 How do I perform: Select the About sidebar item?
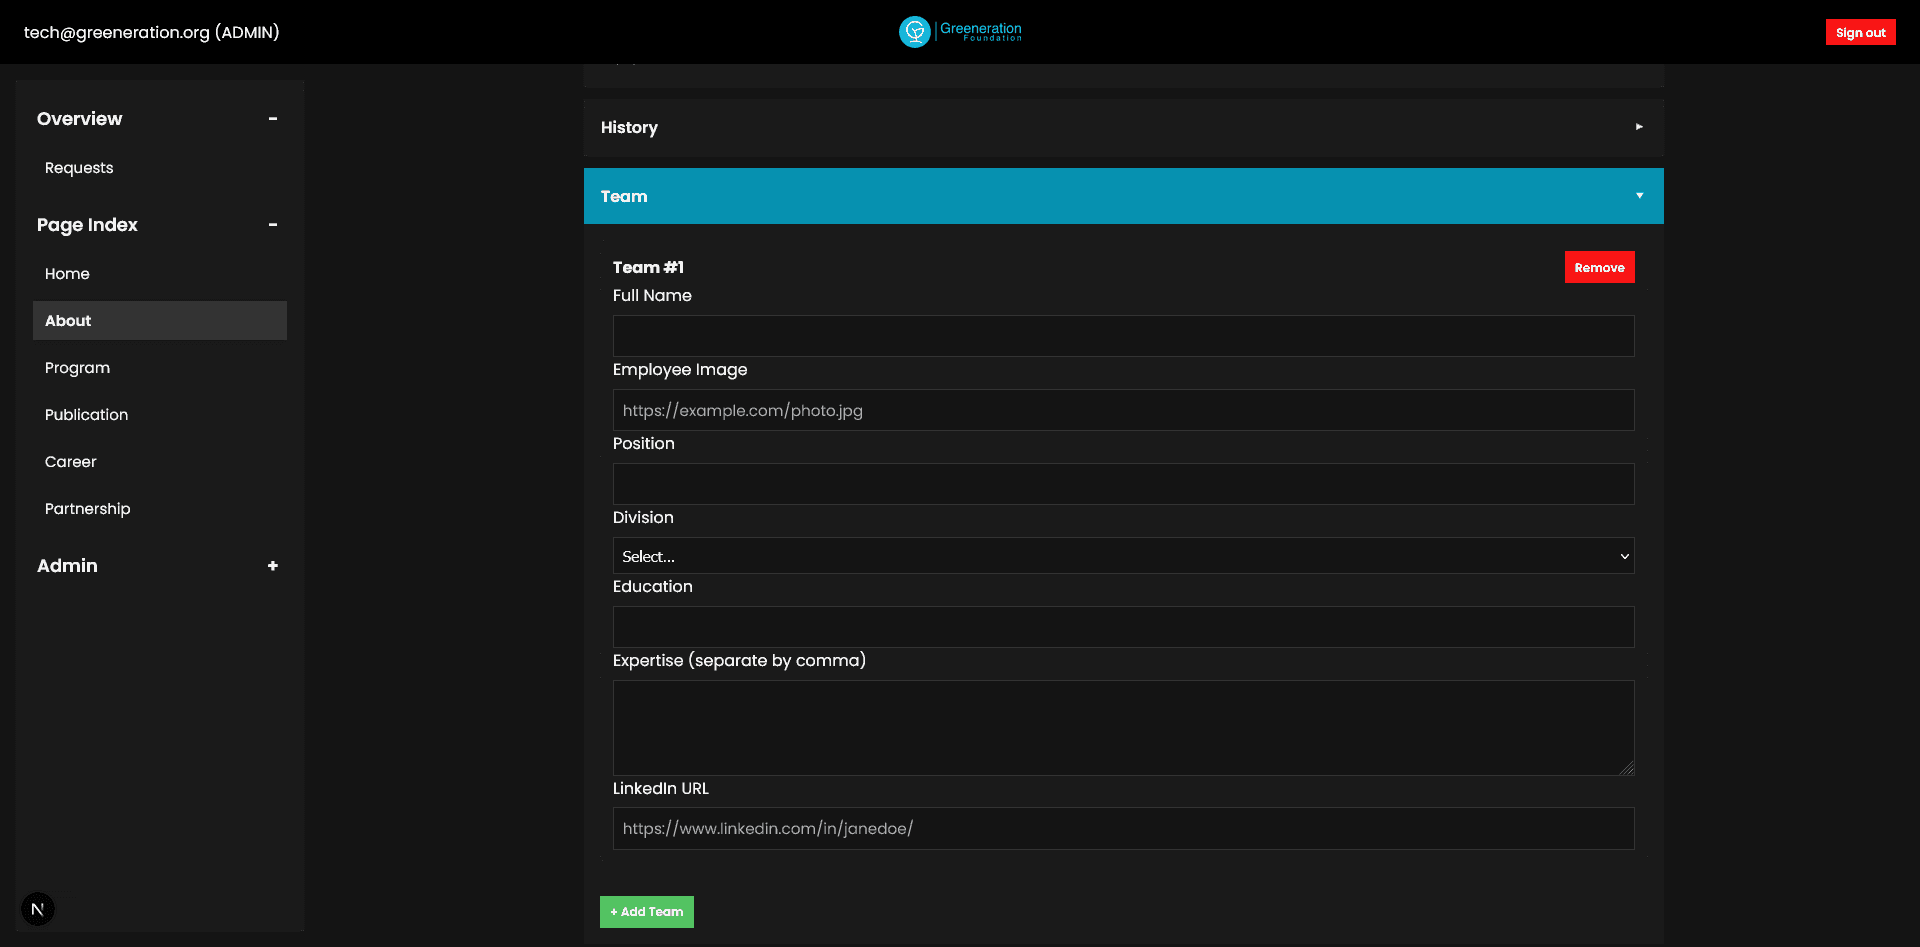68,321
